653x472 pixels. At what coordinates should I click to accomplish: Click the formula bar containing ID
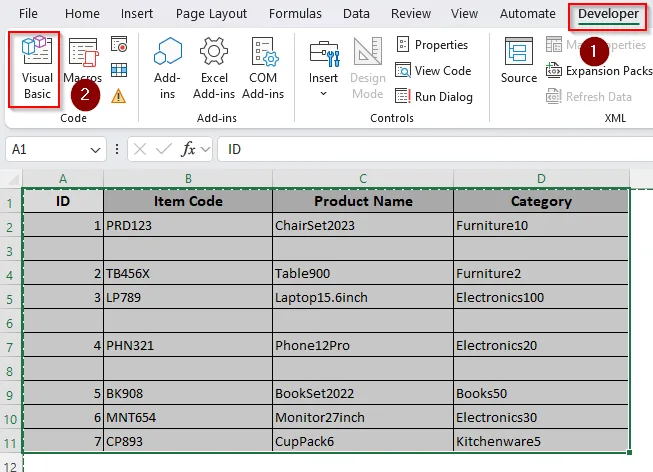pos(435,149)
